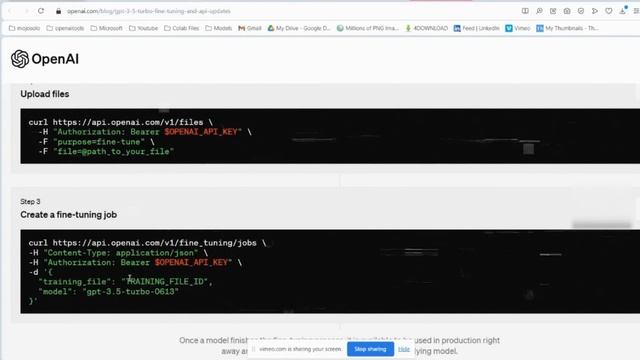Open the reader view book icon
The width and height of the screenshot is (640, 360).
click(525, 11)
